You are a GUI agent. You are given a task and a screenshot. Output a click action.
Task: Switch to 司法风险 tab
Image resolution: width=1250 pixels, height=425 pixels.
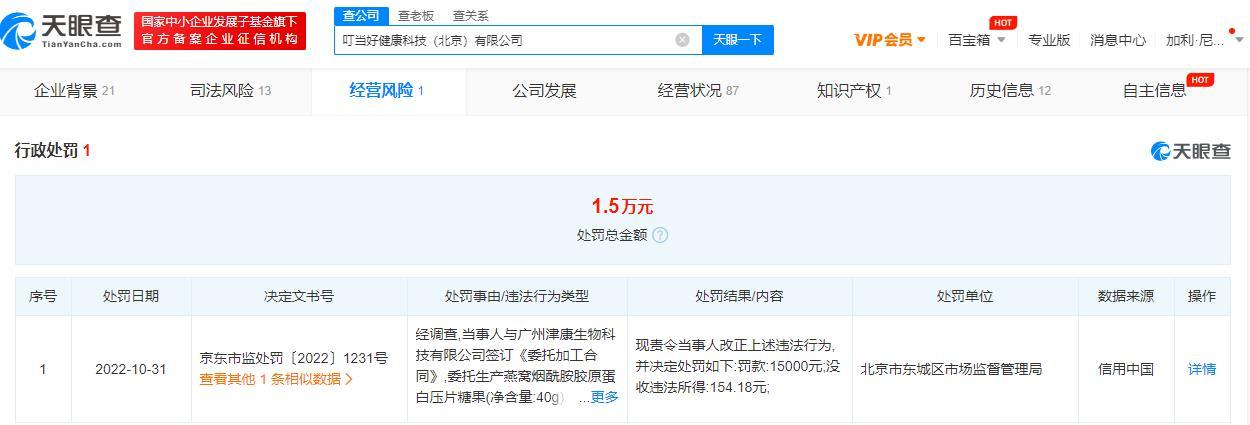[x=231, y=91]
